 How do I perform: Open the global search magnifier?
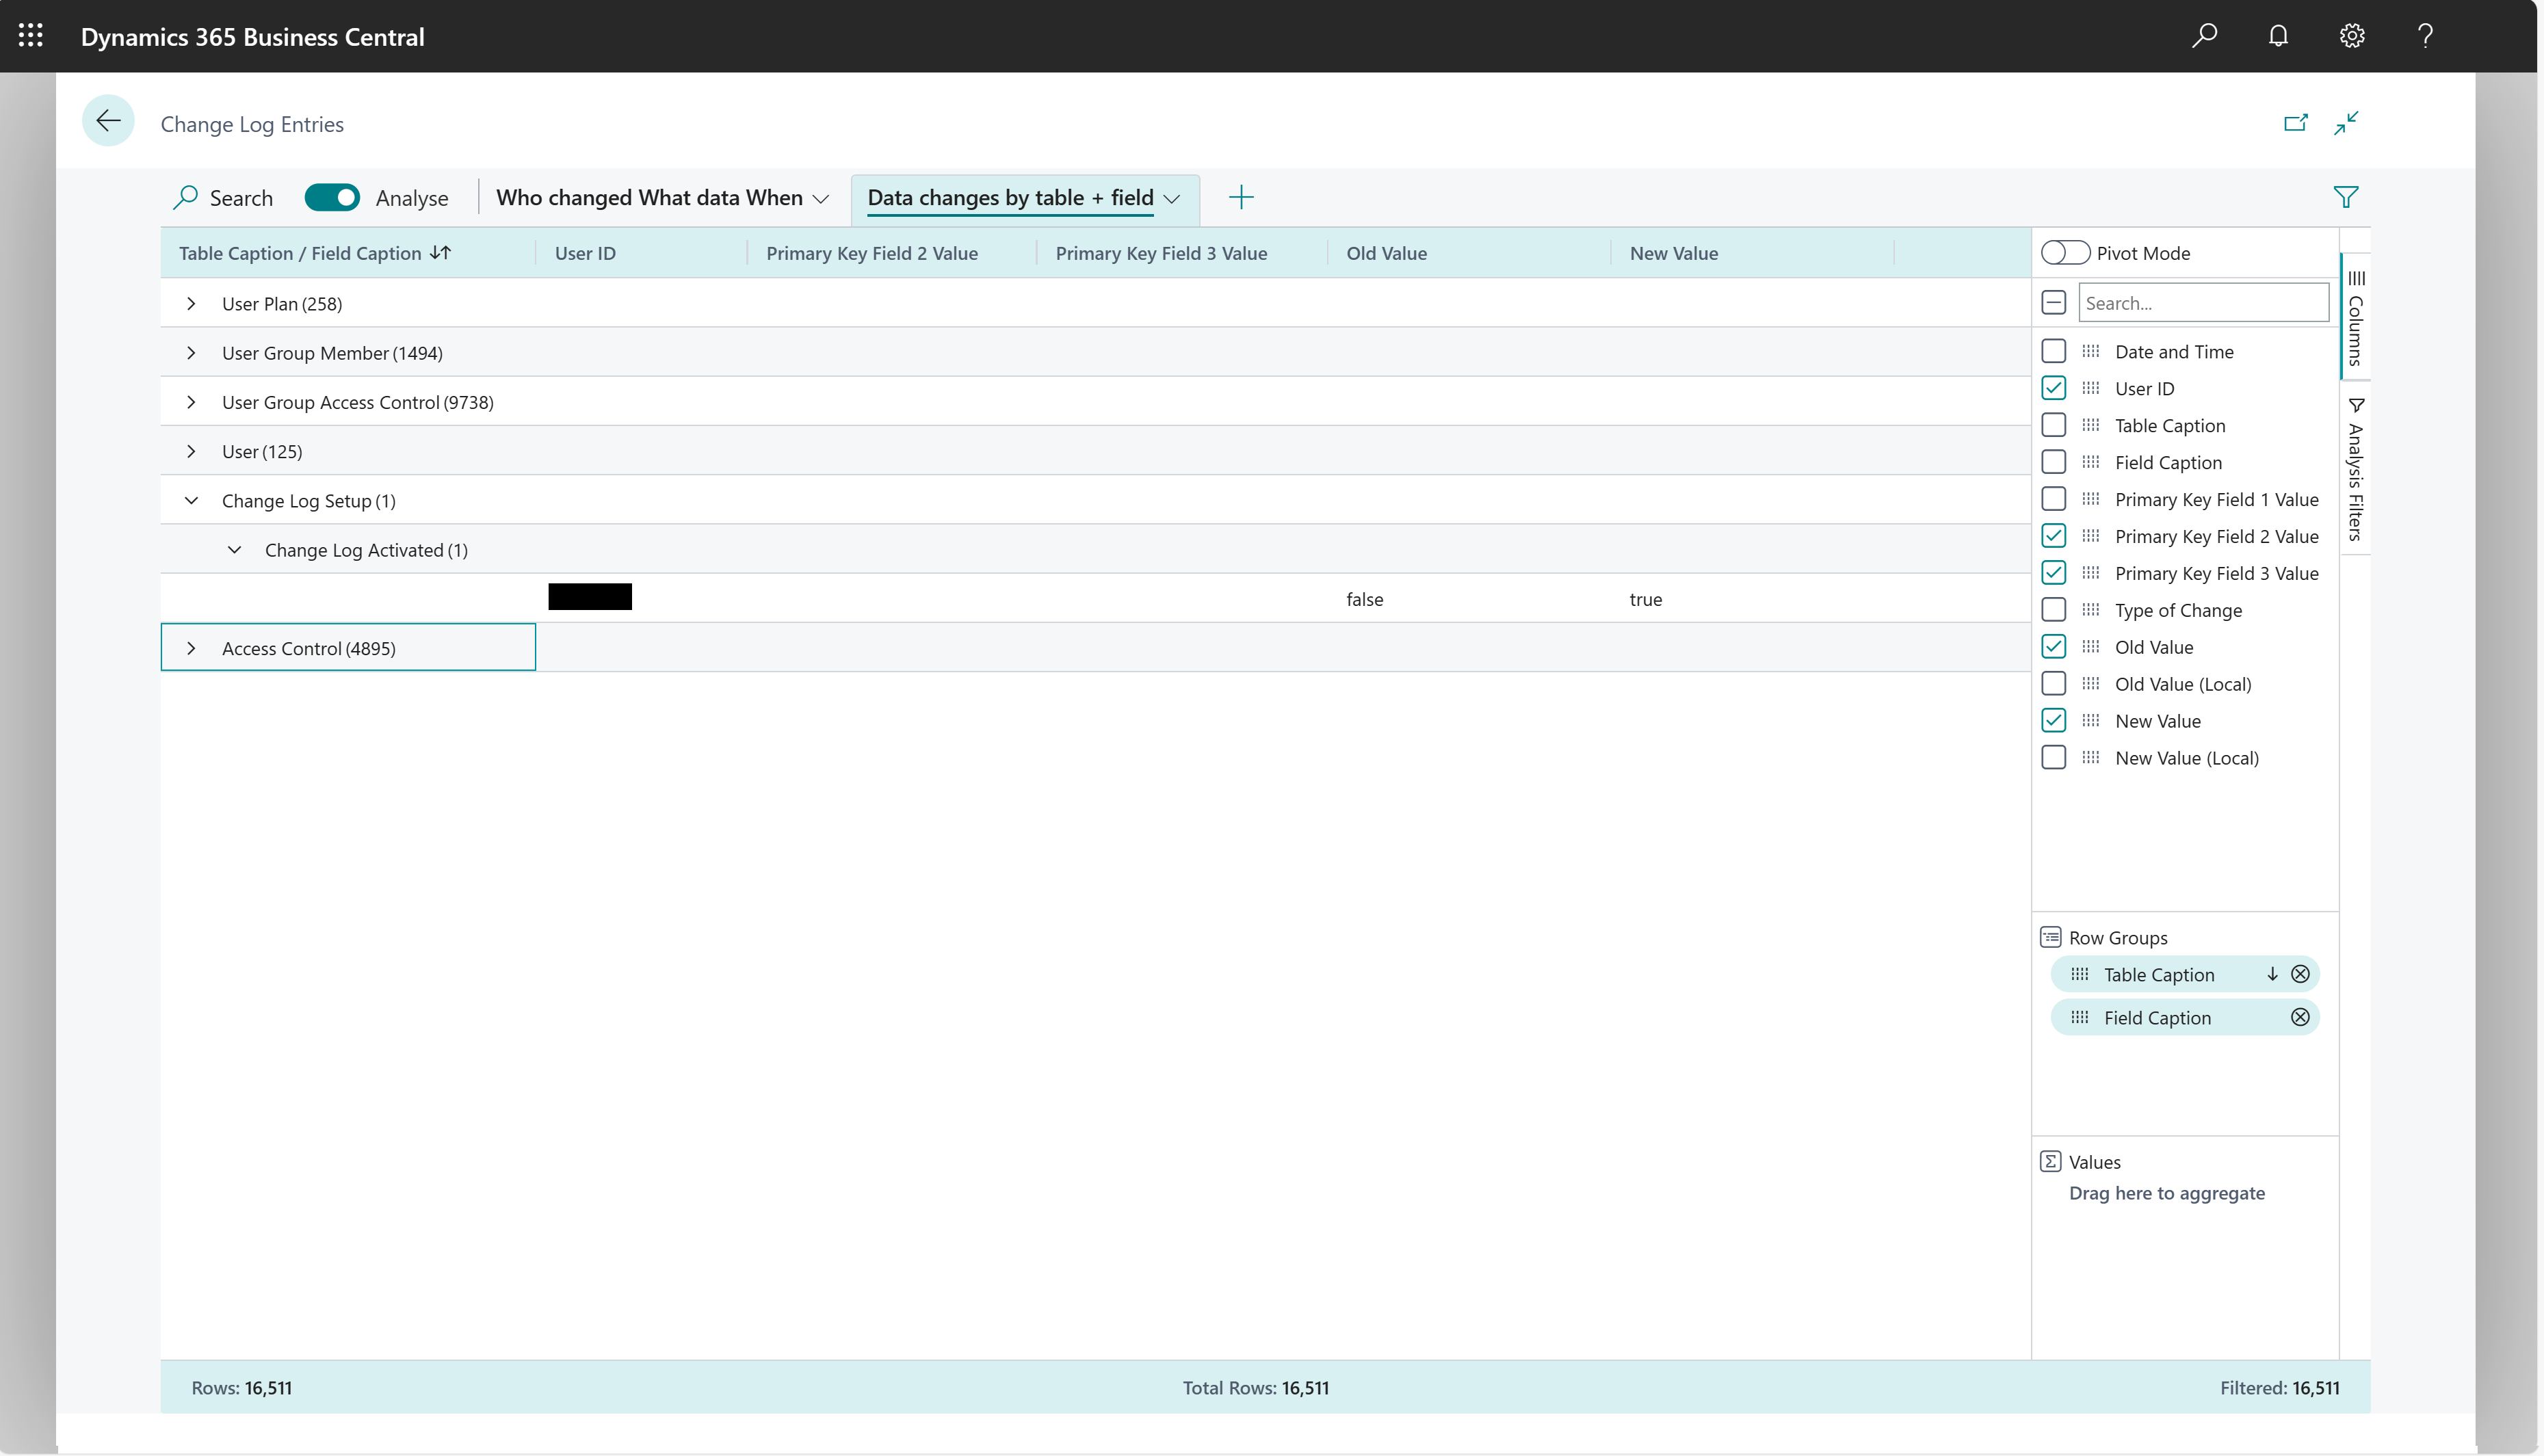click(2204, 36)
